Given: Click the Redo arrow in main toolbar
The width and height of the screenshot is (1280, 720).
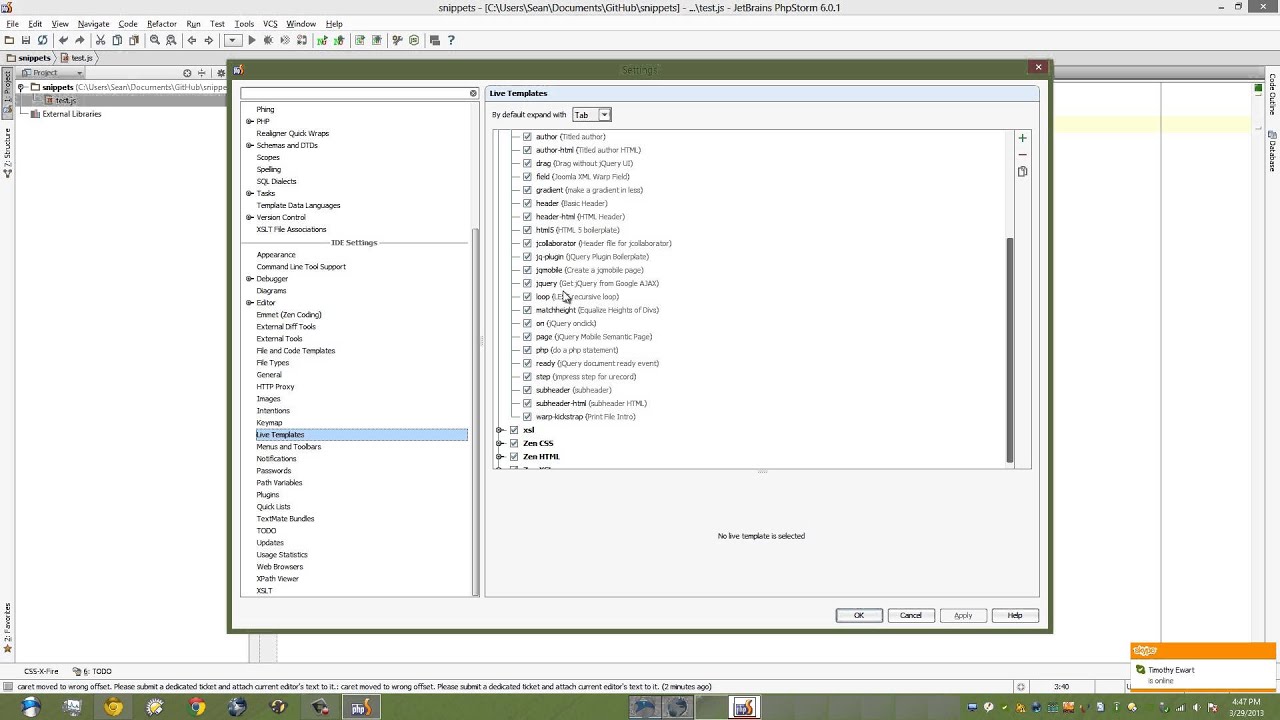Looking at the screenshot, I should pyautogui.click(x=79, y=40).
